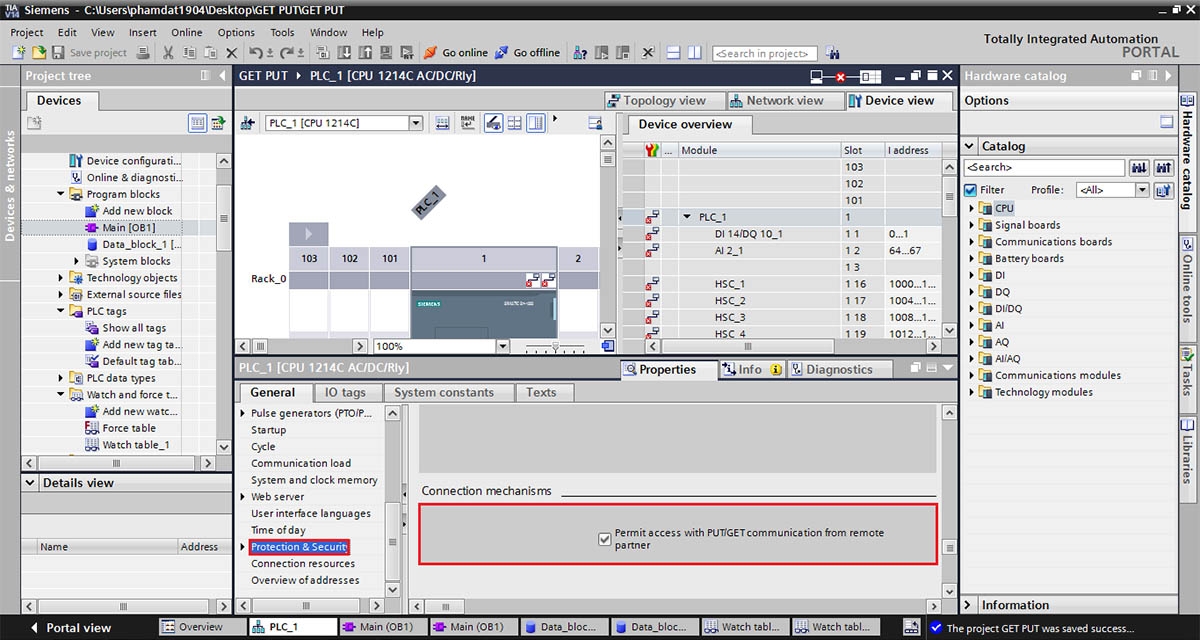Click the Undo arrow icon
This screenshot has width=1200, height=640.
point(256,52)
